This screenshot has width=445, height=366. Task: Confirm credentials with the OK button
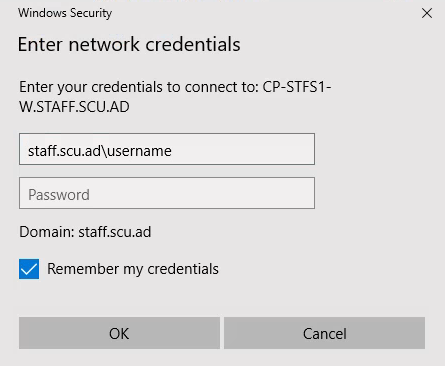(x=119, y=333)
